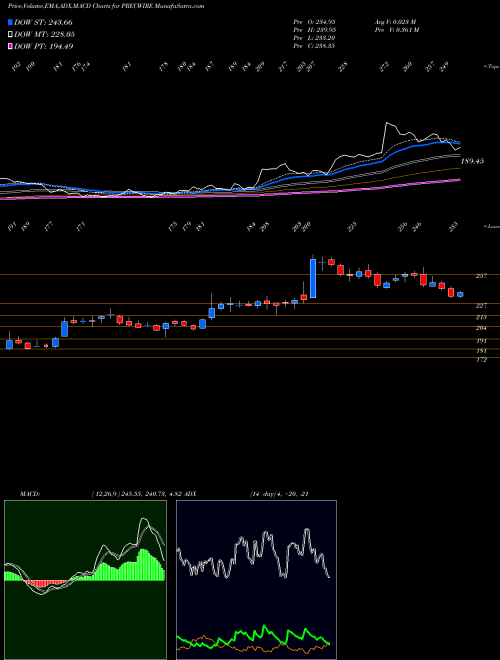The width and height of the screenshot is (500, 660).
Task: Click the 272 peak label on tops row
Action: pyautogui.click(x=385, y=67)
